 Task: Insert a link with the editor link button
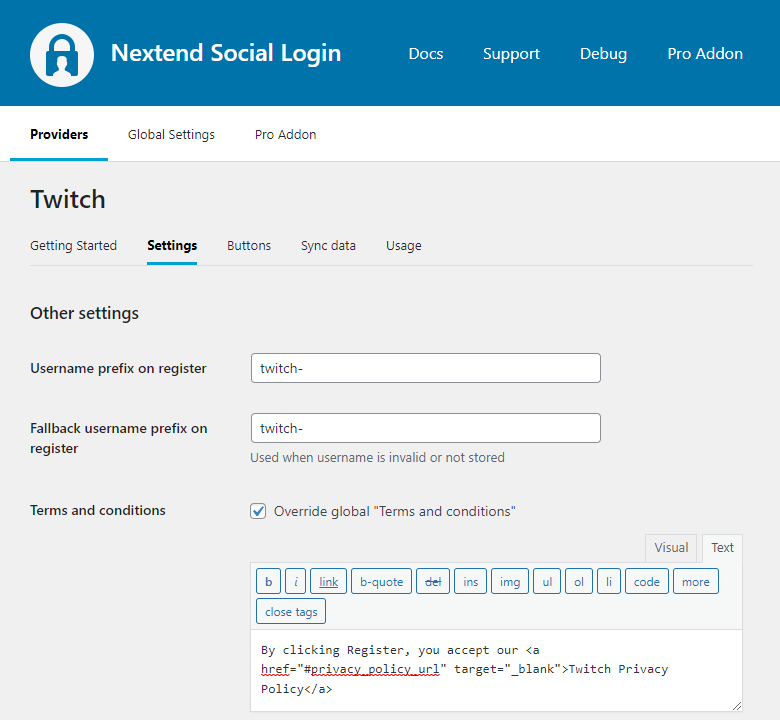[328, 581]
